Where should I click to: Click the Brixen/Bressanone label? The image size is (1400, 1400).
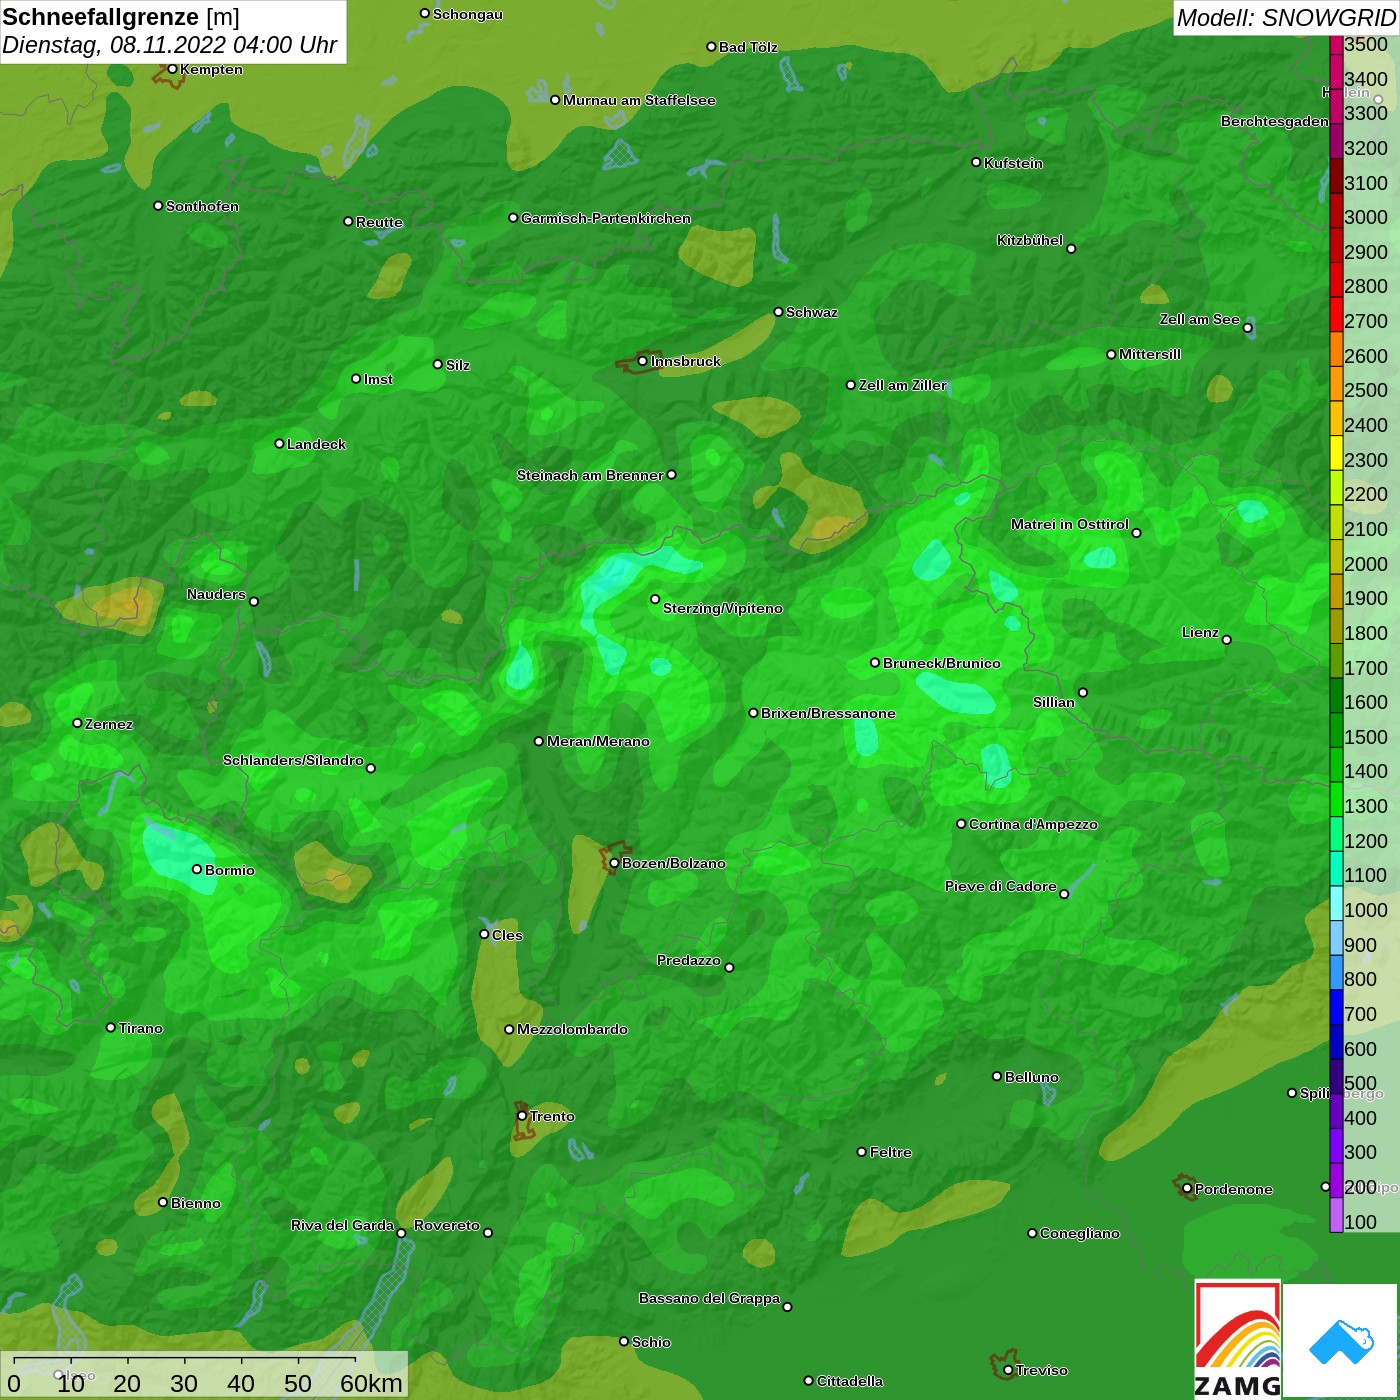tap(828, 713)
